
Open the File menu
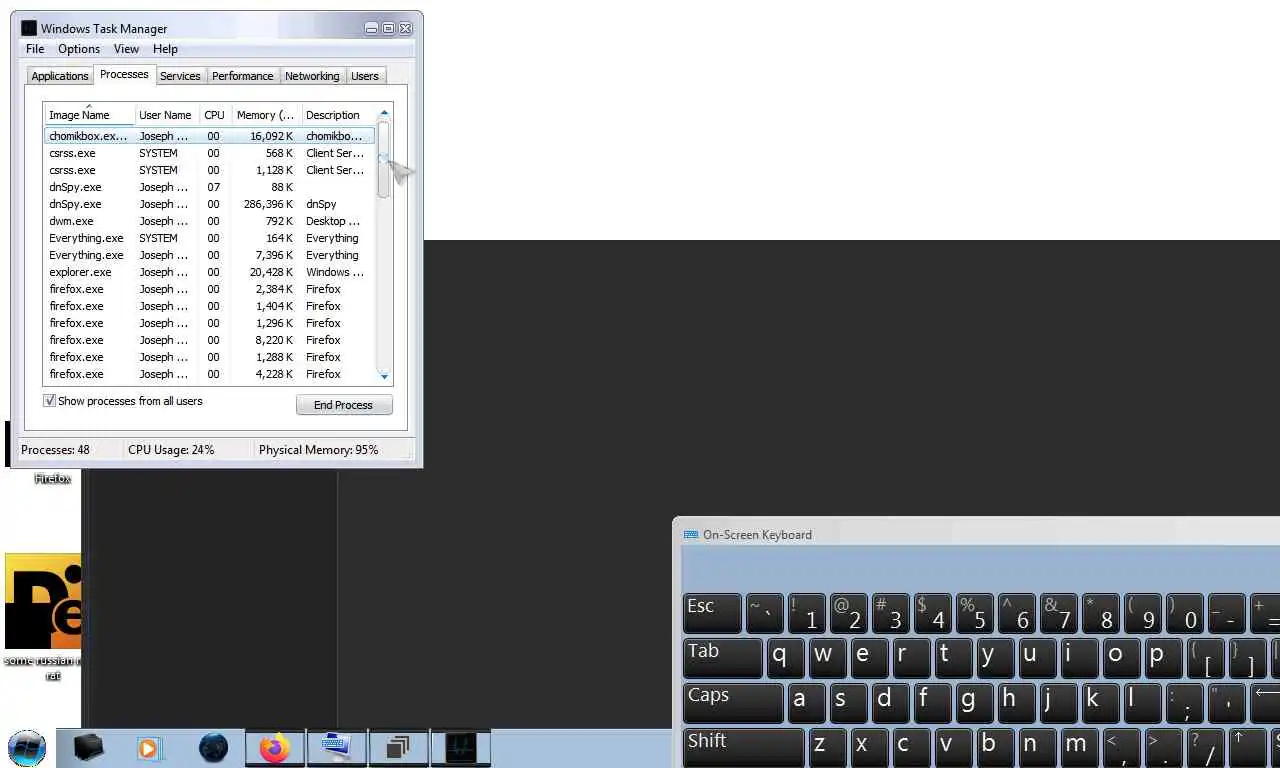pyautogui.click(x=35, y=49)
